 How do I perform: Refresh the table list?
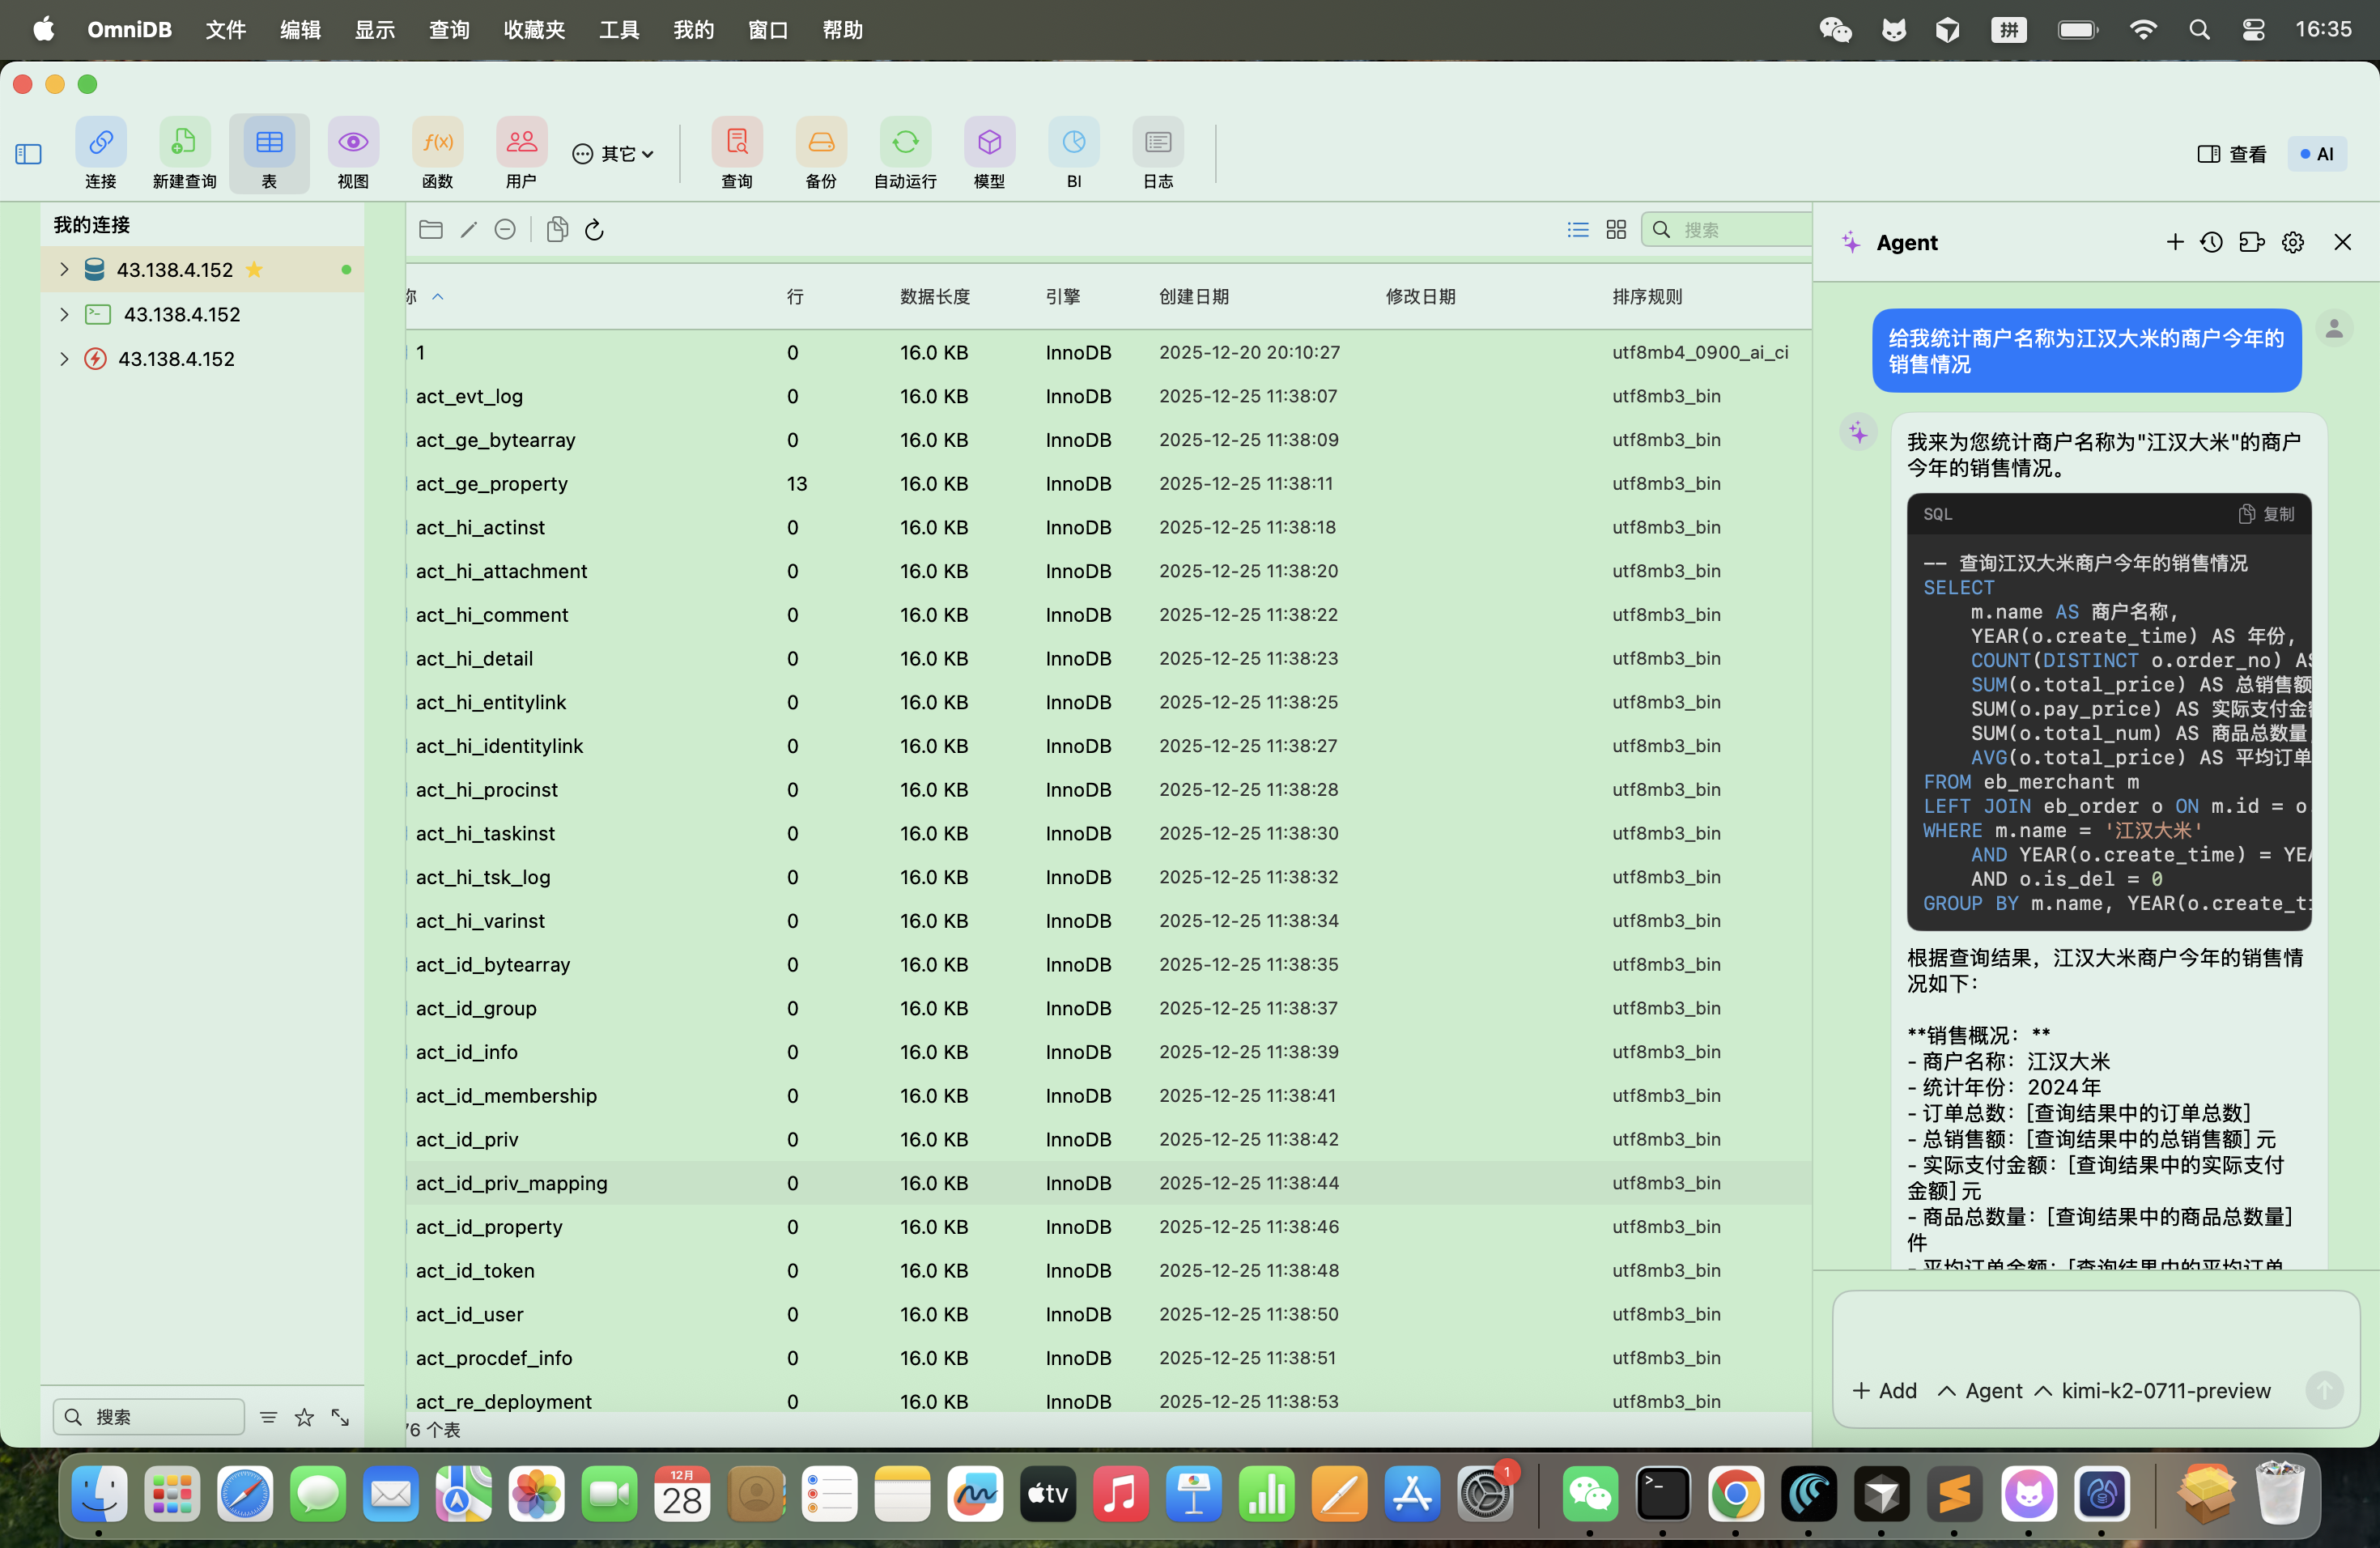594,230
